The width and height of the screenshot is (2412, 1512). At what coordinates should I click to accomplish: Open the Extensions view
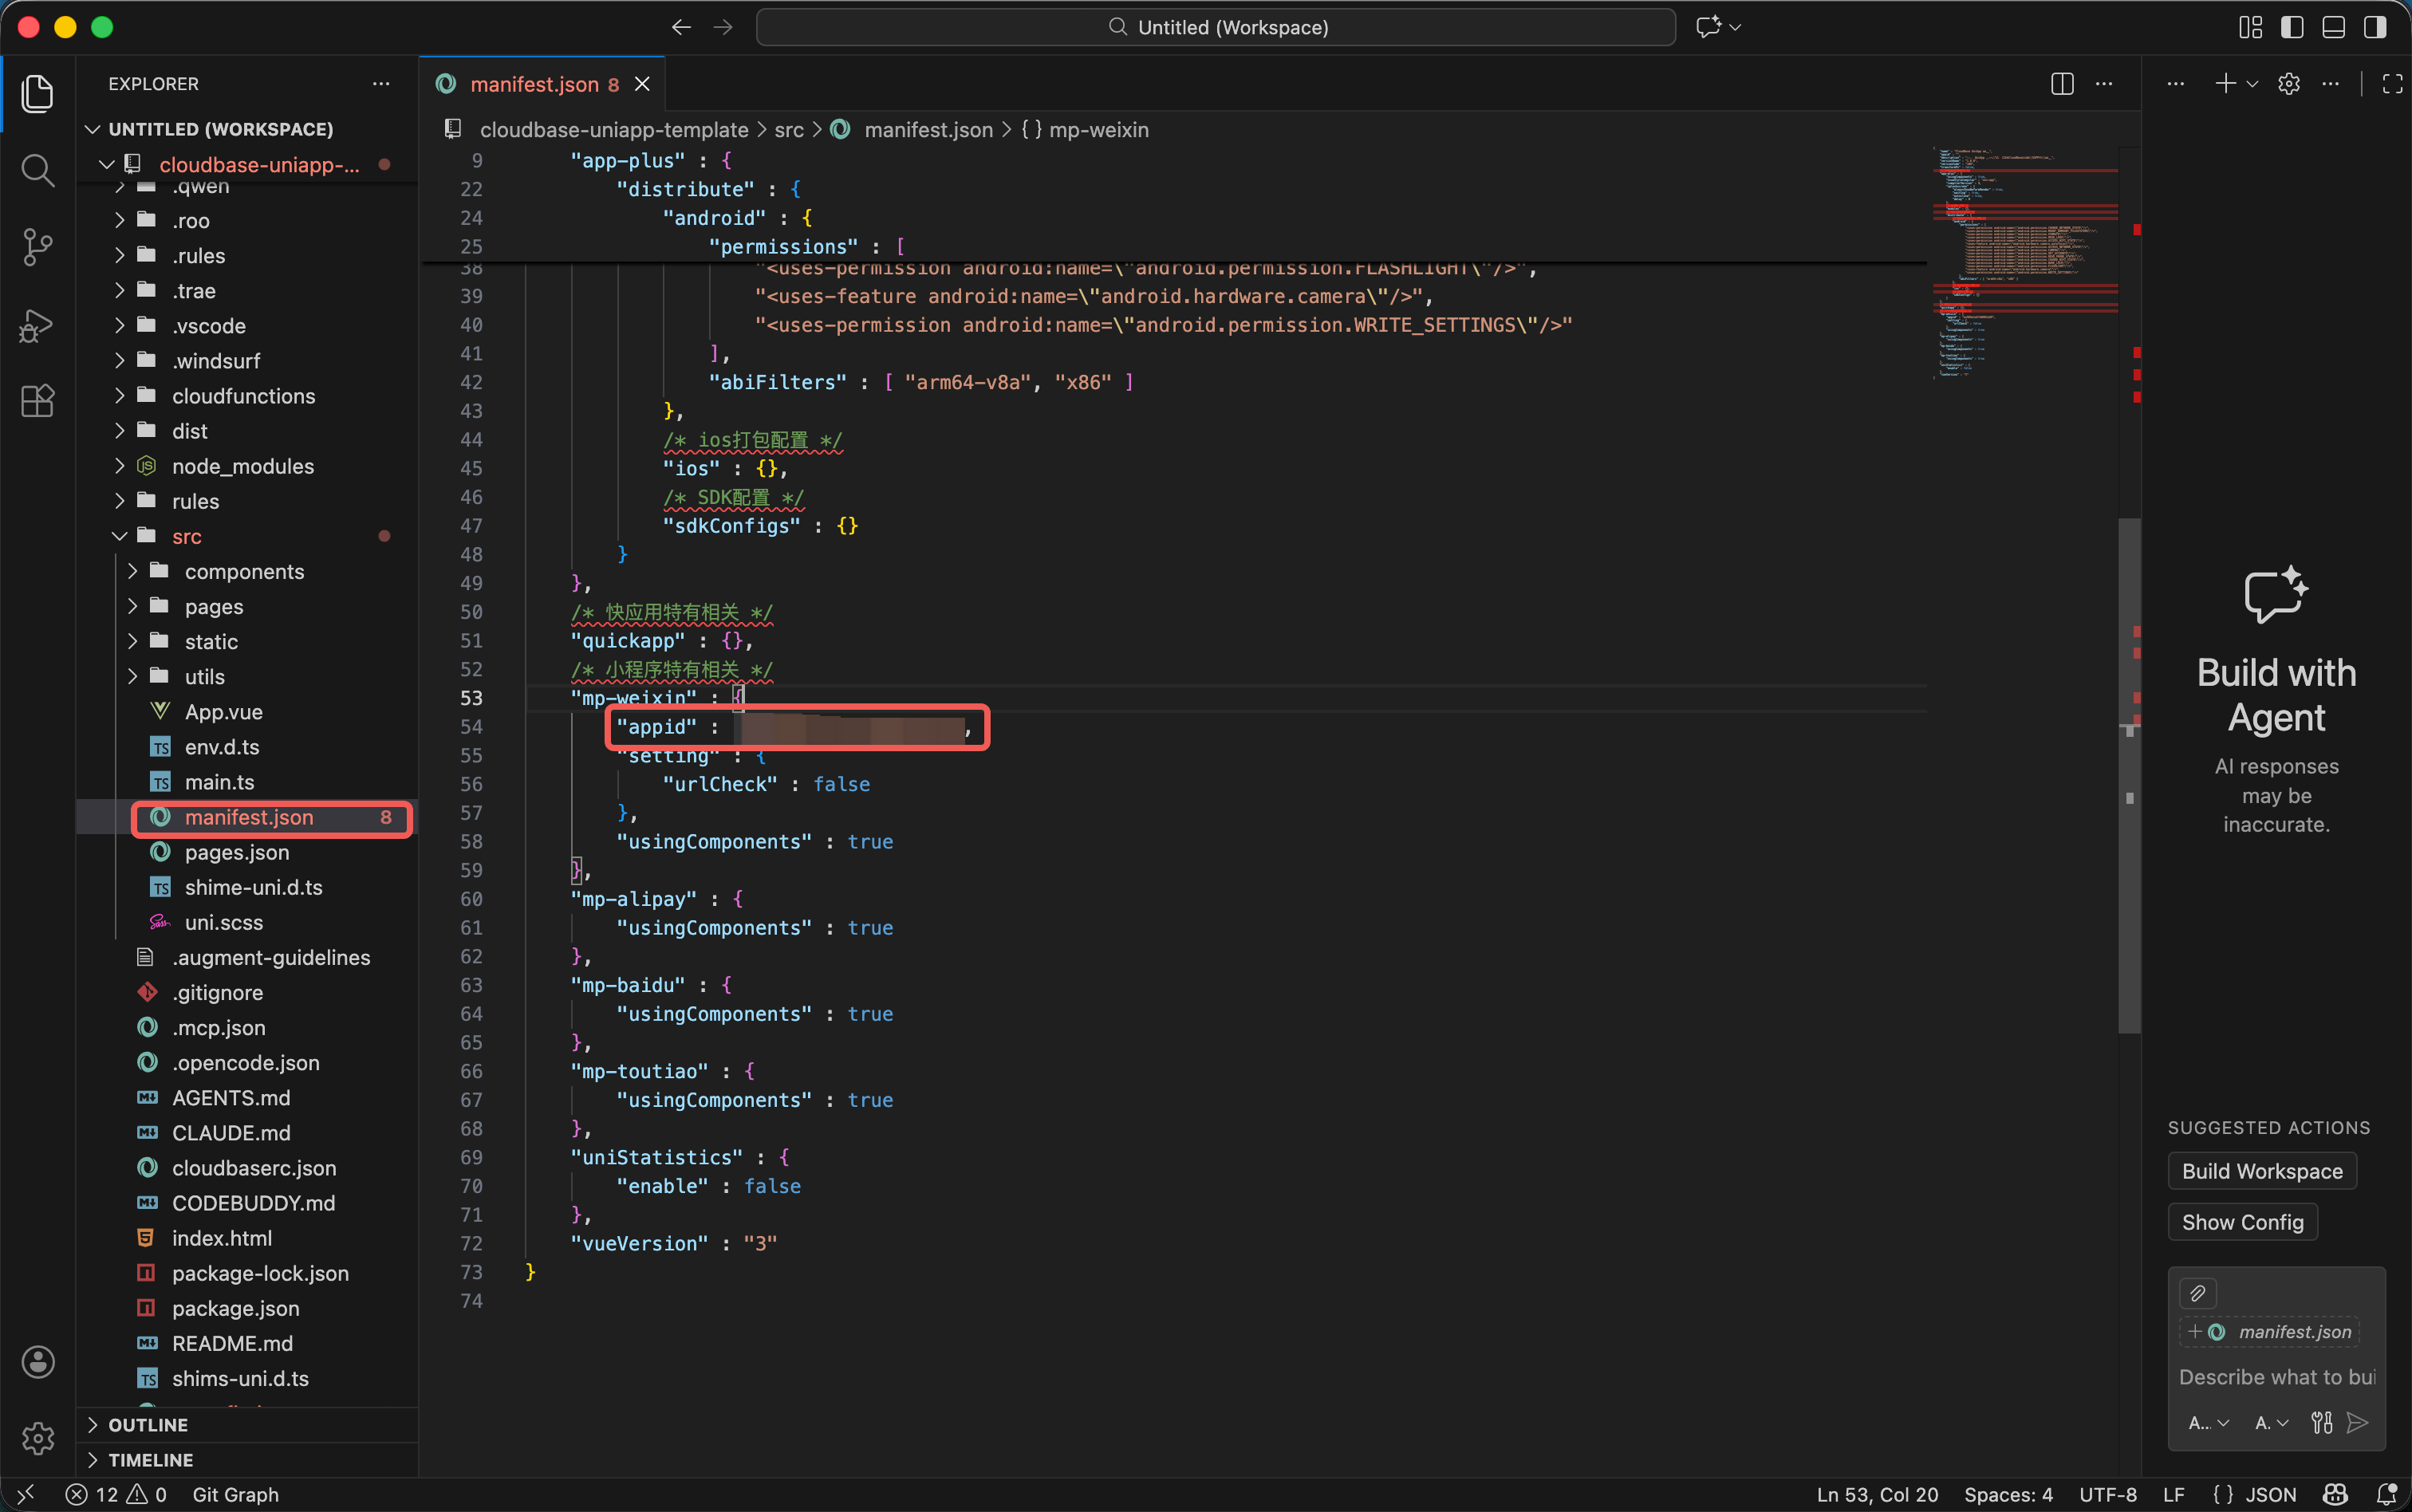coord(37,401)
